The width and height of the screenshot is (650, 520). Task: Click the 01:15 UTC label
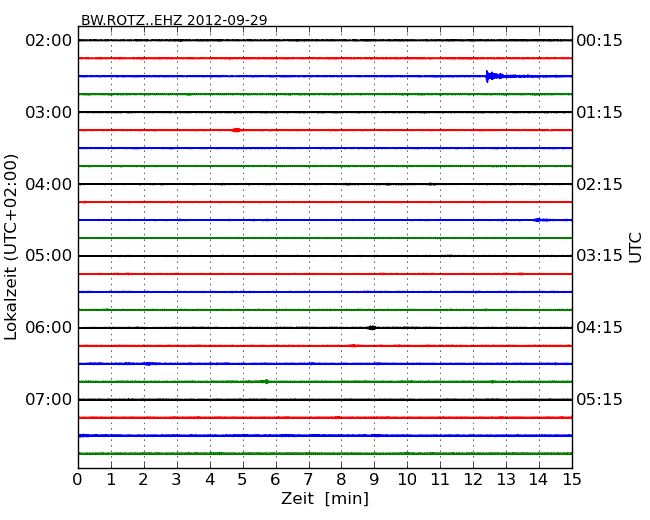599,112
